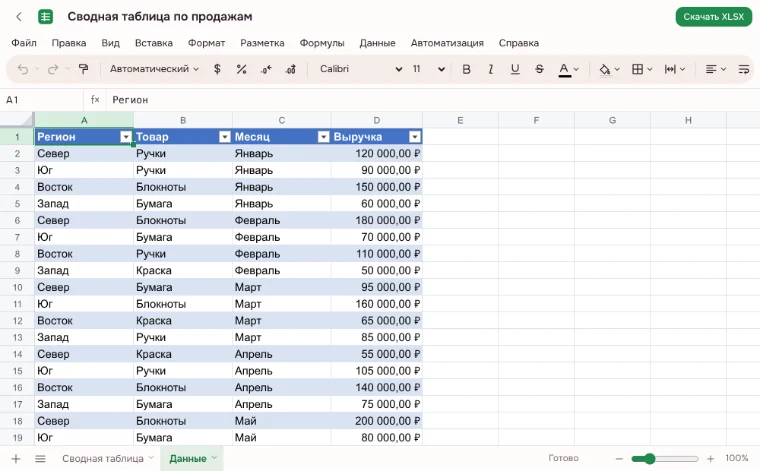Toggle bold formatting
Image resolution: width=760 pixels, height=471 pixels.
466,69
